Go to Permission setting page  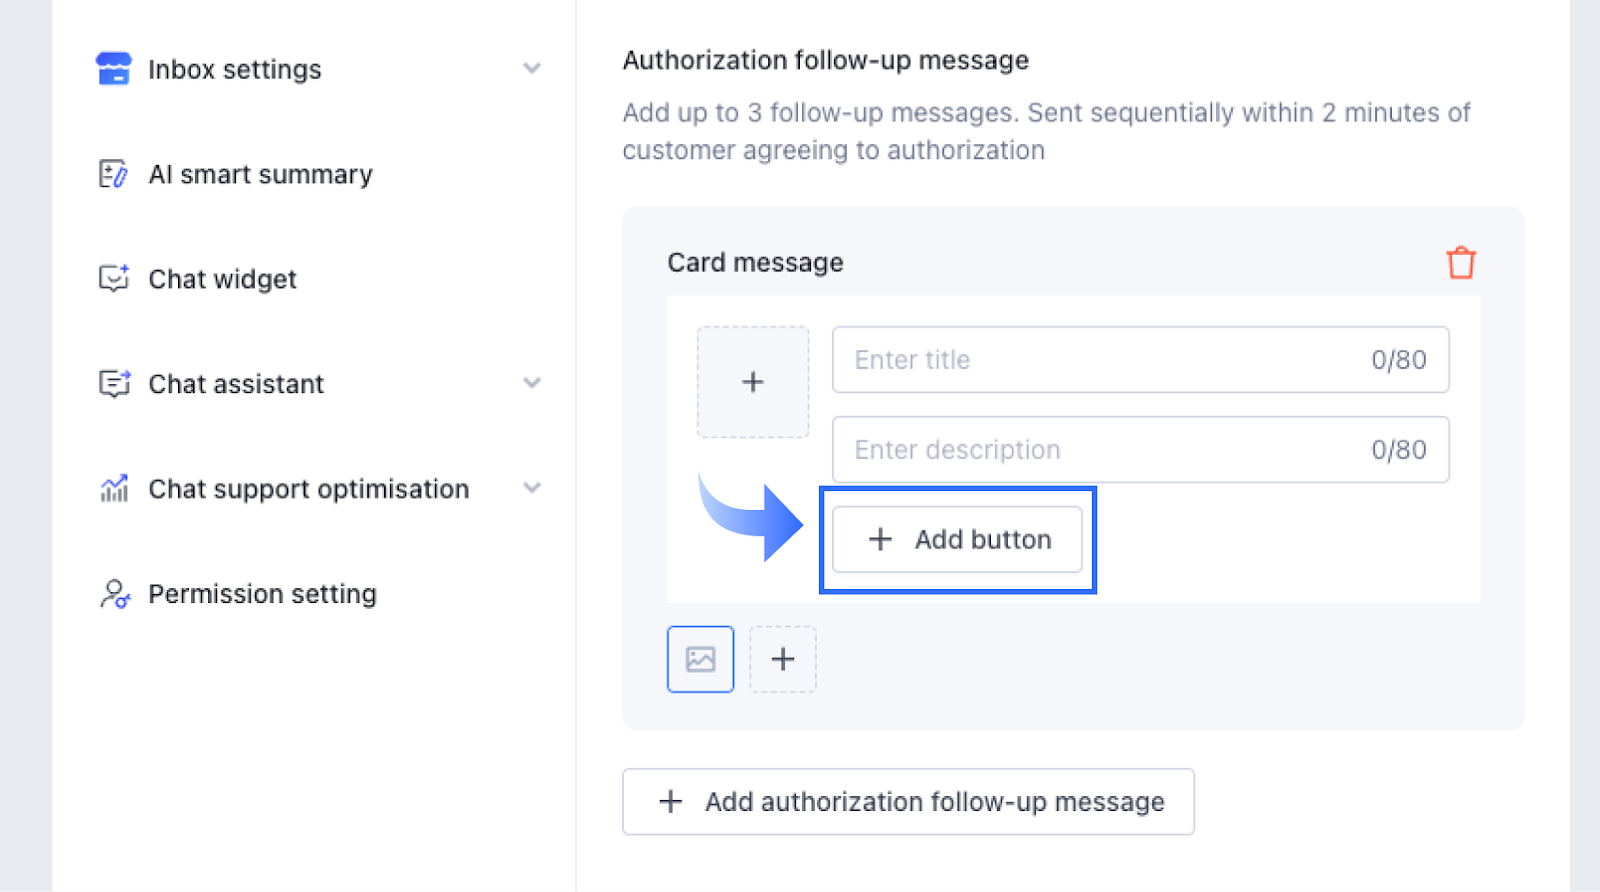[x=262, y=594]
